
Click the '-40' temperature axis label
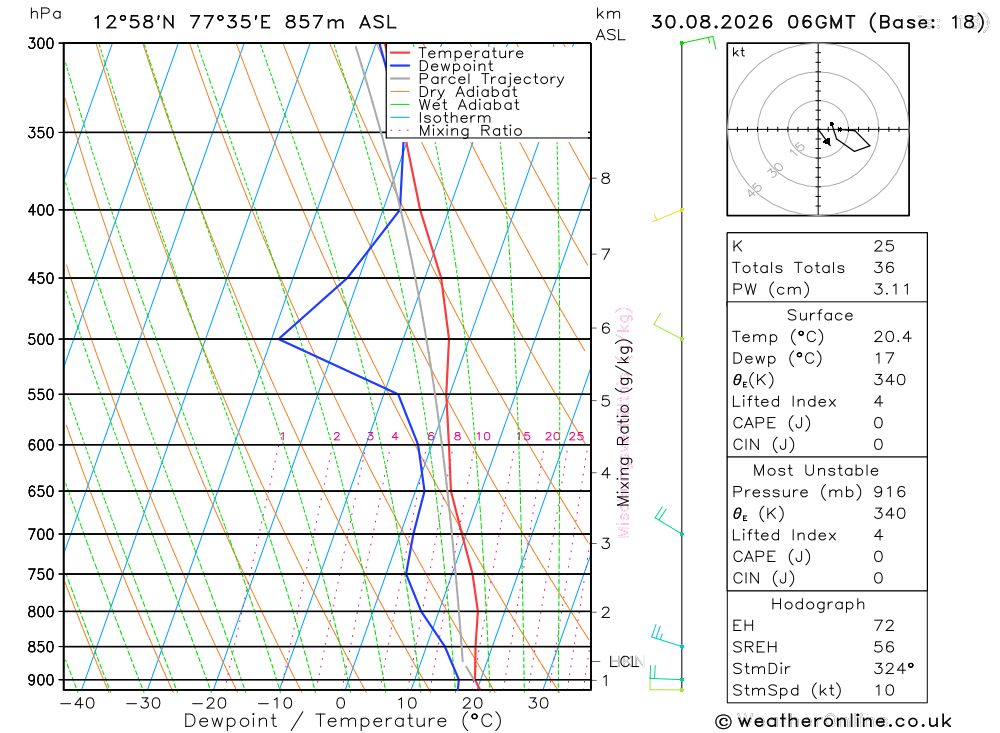click(78, 704)
